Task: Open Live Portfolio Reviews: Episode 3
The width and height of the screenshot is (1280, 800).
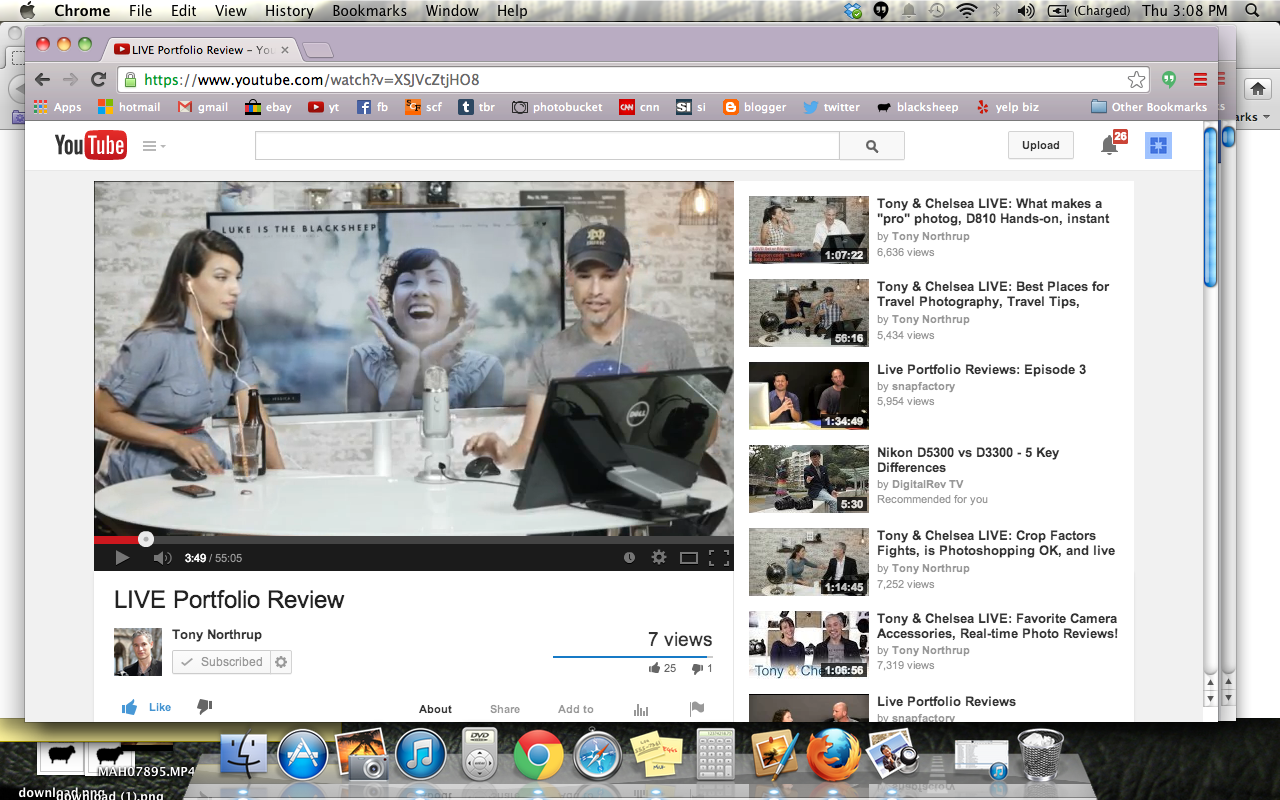Action: (x=981, y=369)
